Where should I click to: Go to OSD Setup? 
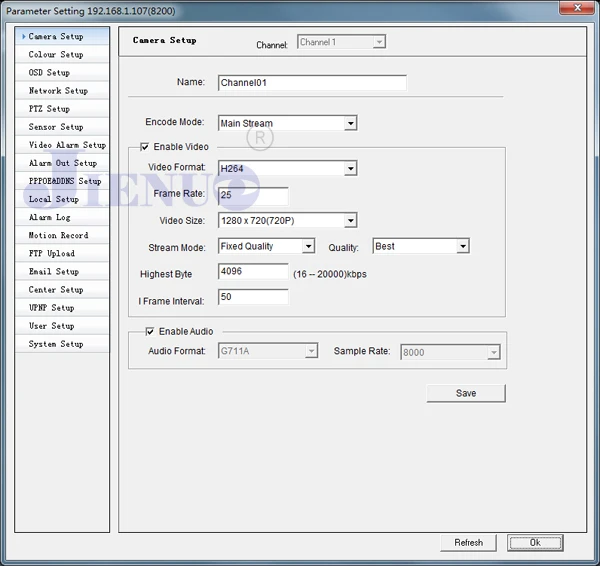pyautogui.click(x=62, y=72)
